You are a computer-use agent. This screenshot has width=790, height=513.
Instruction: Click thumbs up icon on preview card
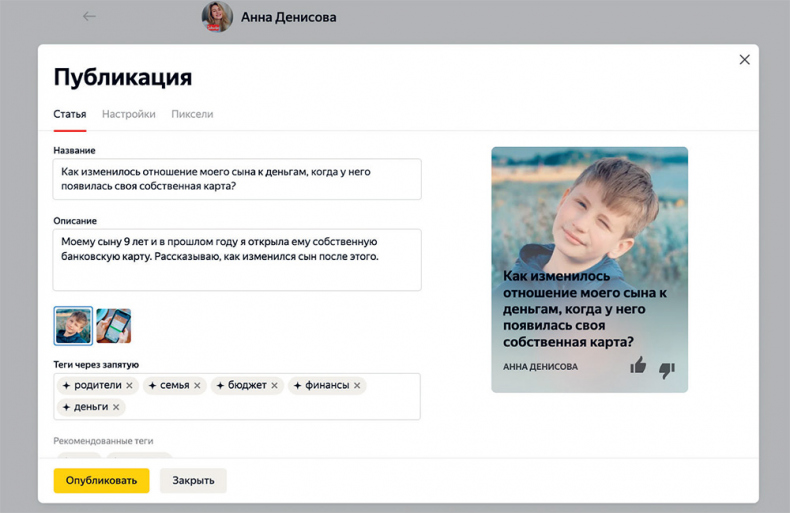tap(638, 366)
